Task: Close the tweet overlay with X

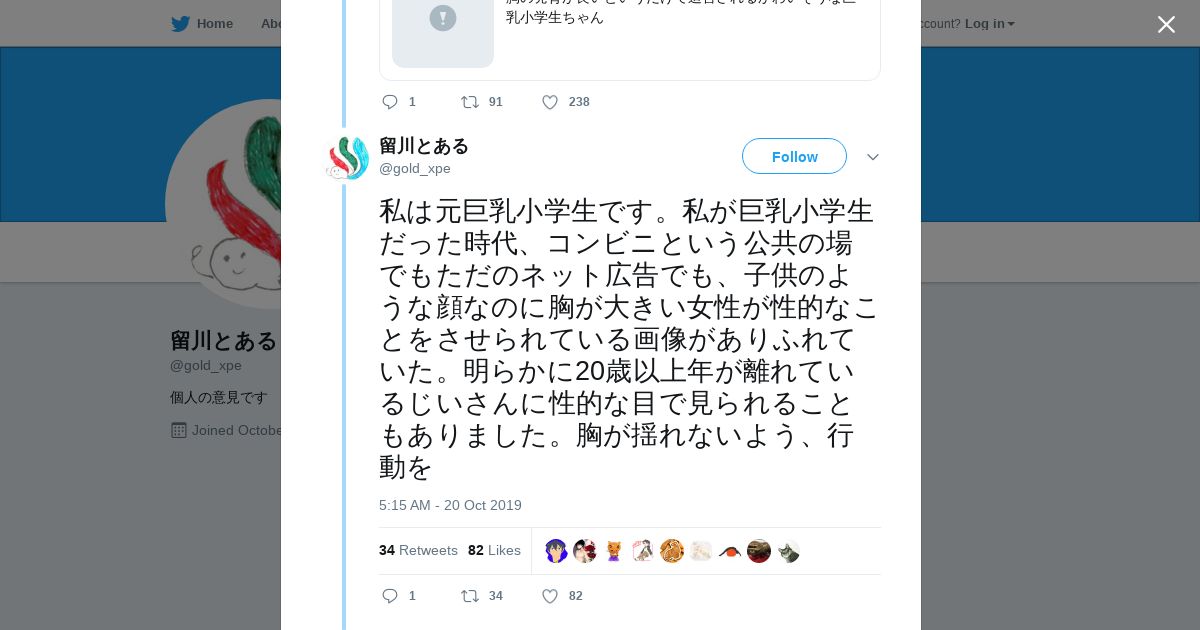Action: [1166, 24]
